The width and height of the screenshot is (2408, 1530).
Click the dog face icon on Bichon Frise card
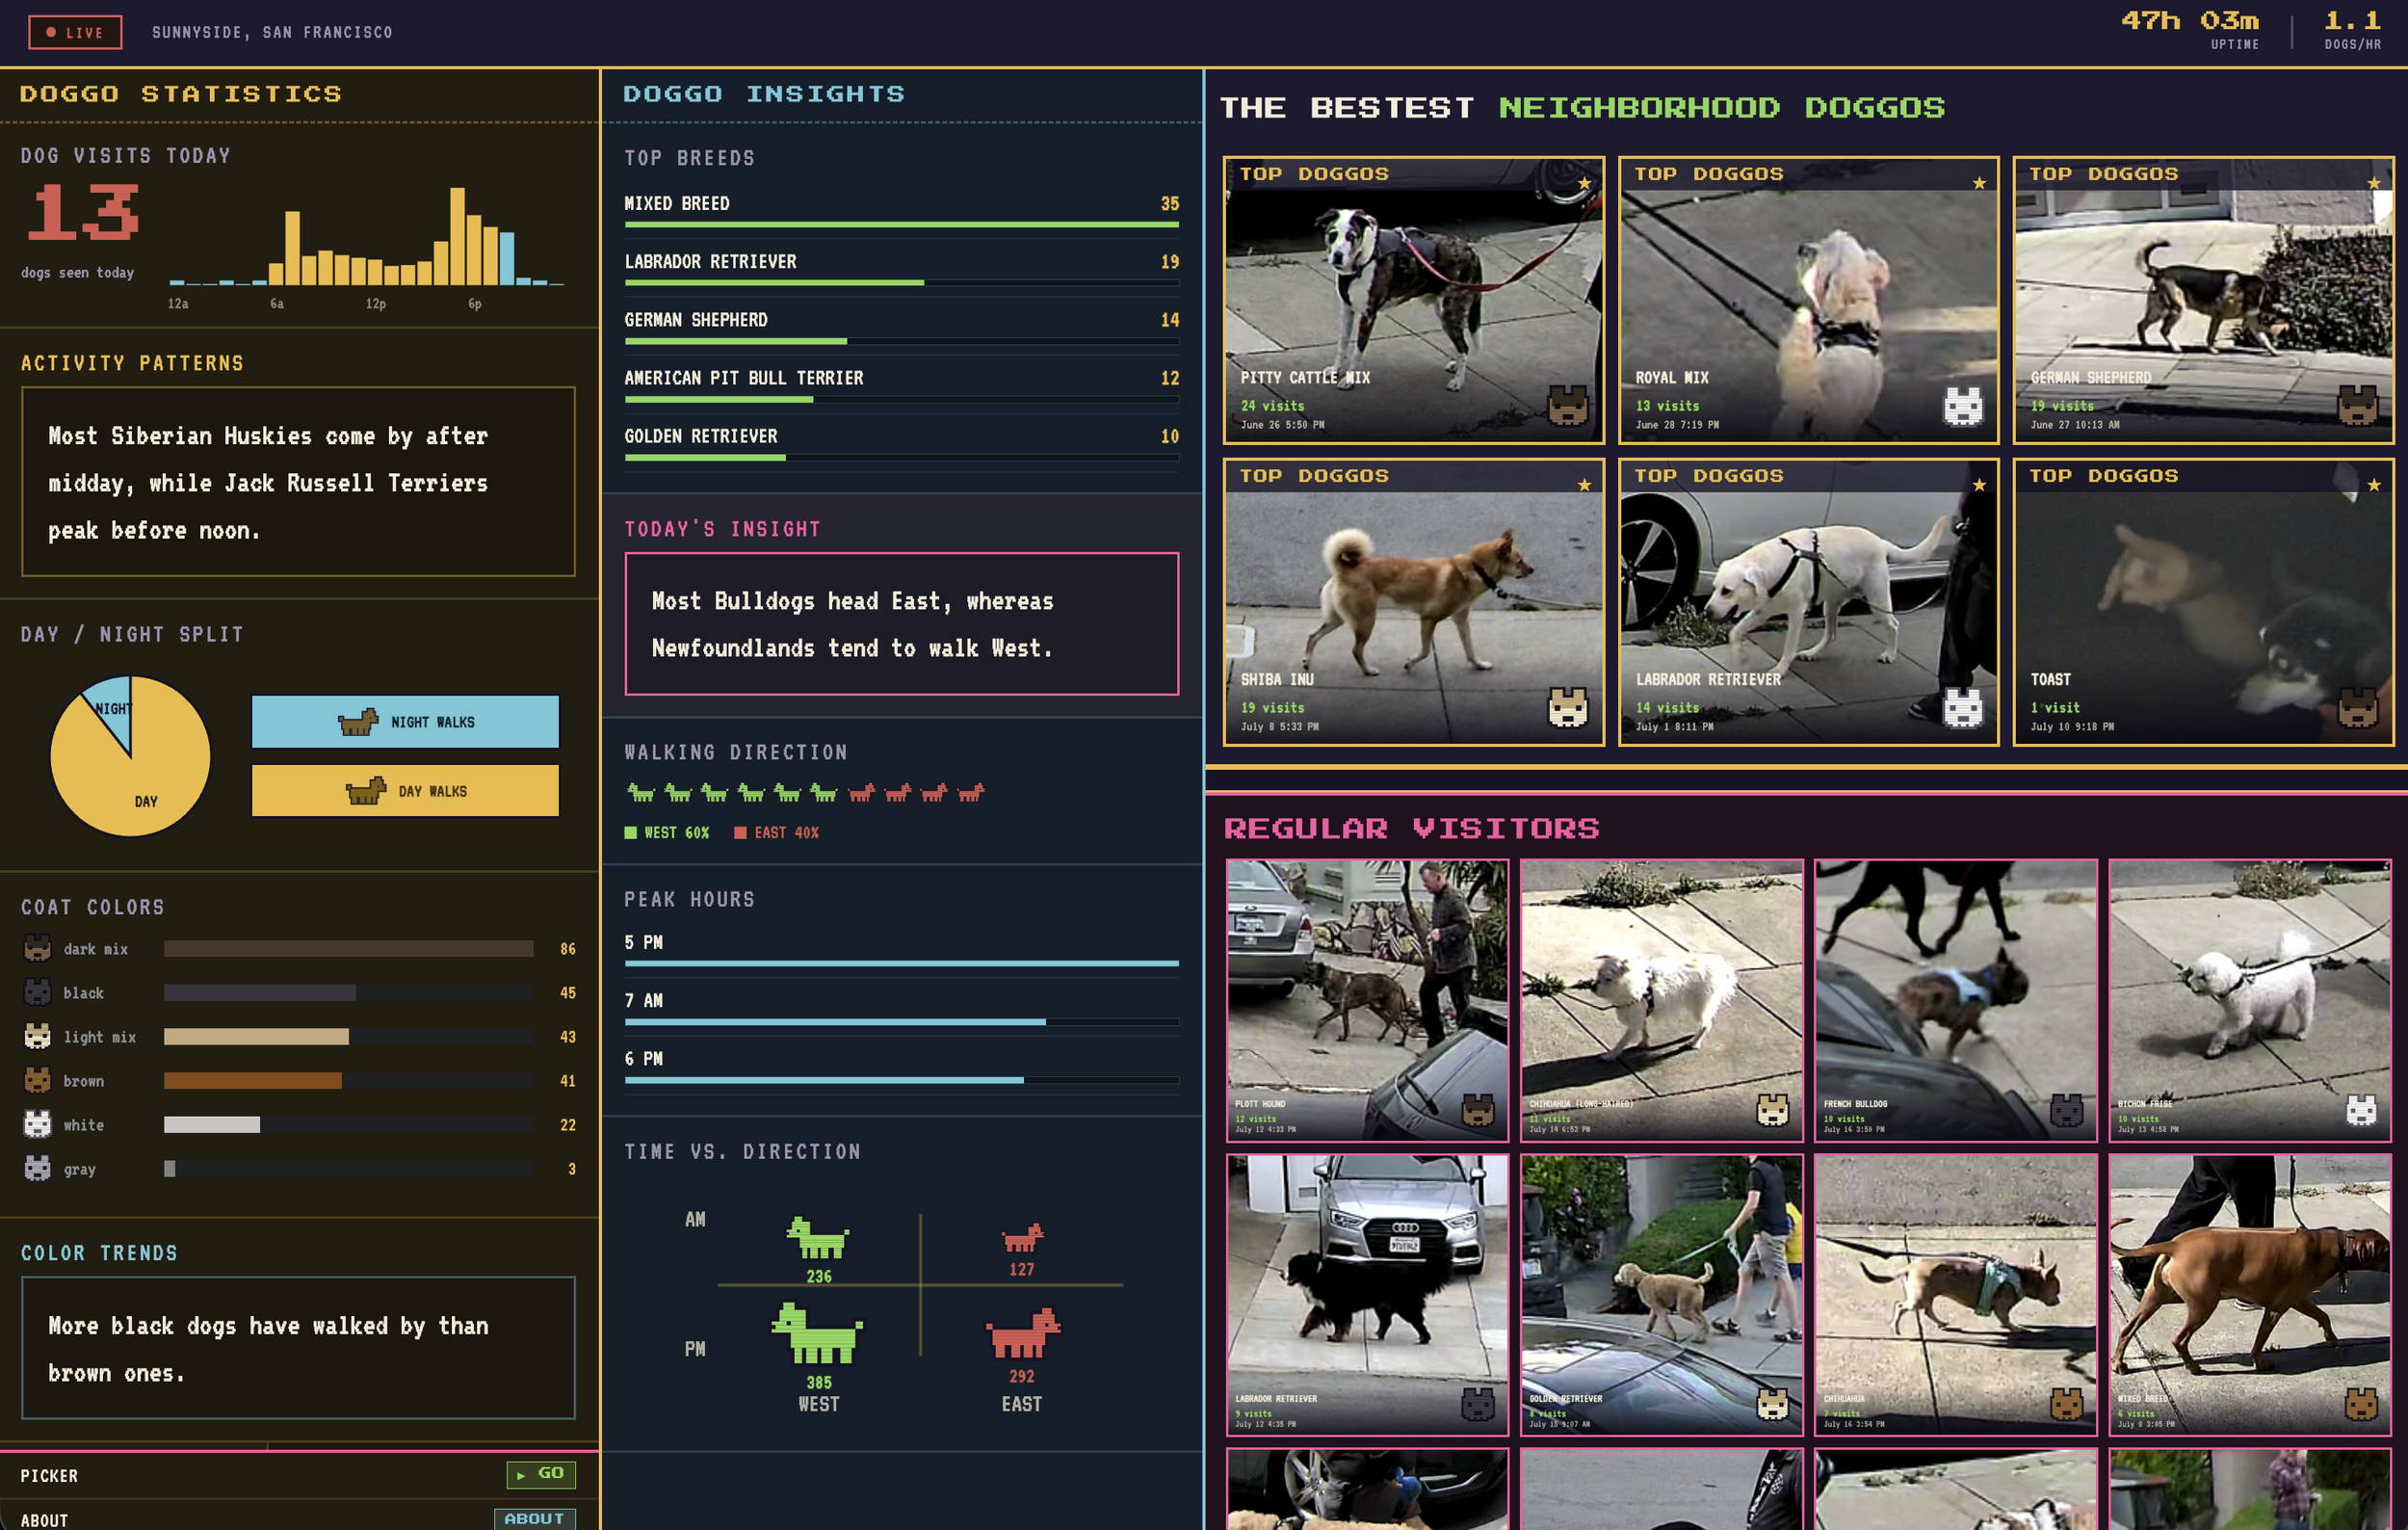pyautogui.click(x=2361, y=1110)
